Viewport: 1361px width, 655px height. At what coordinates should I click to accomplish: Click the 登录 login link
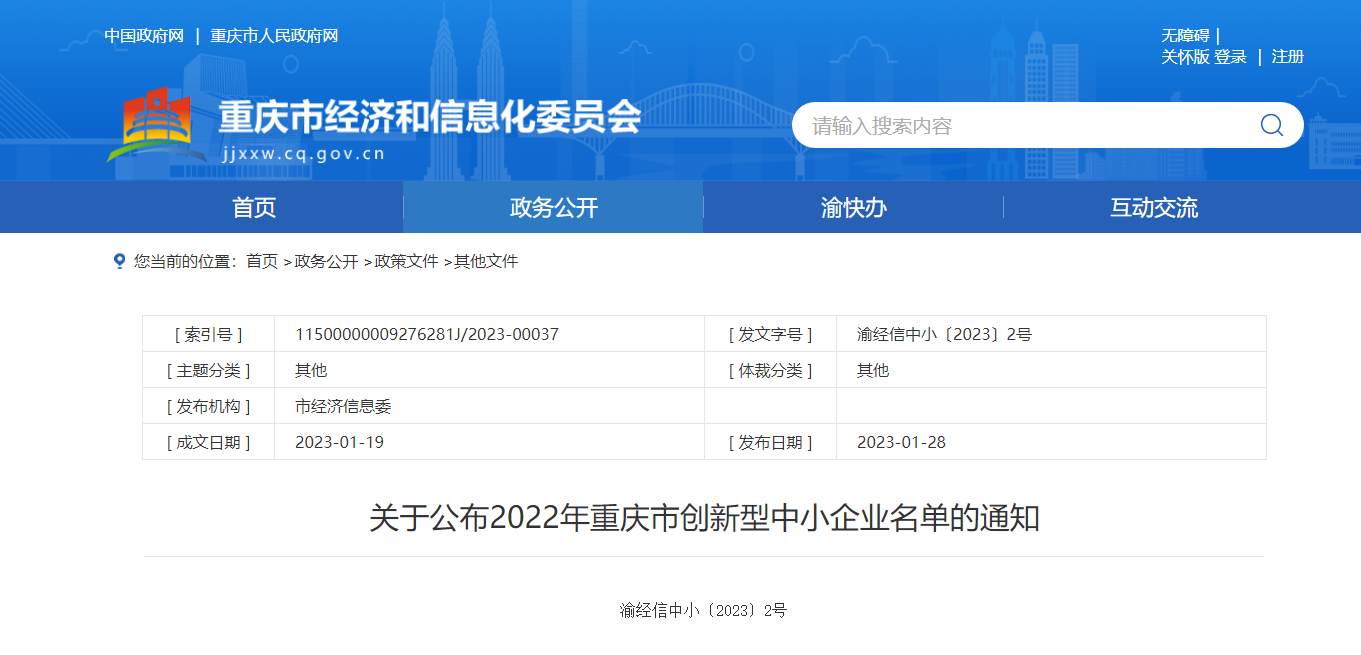click(1231, 57)
